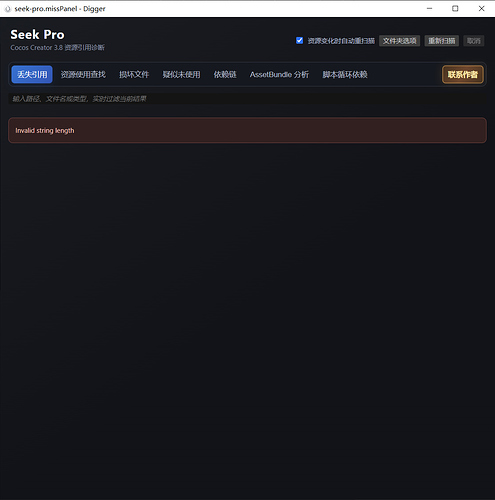Click the greyed-out 取消 cancel button
This screenshot has width=495, height=500.
click(x=474, y=41)
